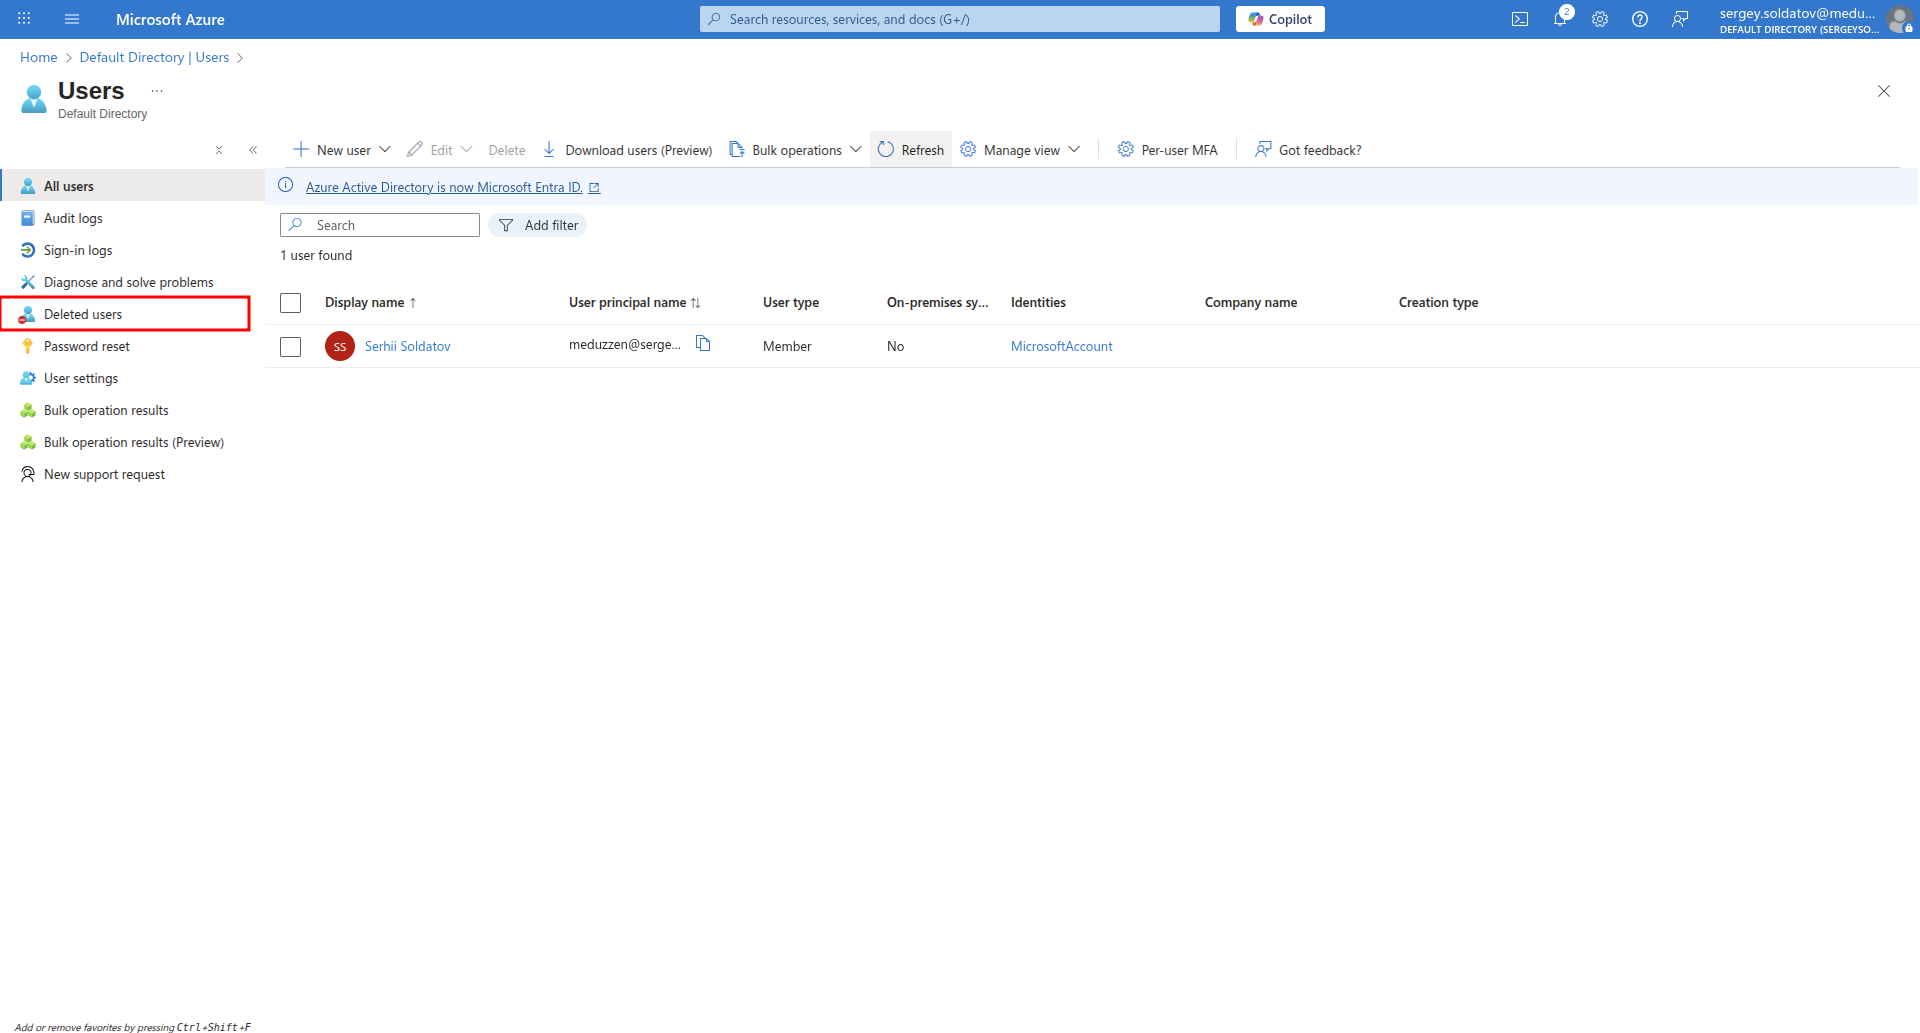Click the Identities column header

(x=1038, y=302)
